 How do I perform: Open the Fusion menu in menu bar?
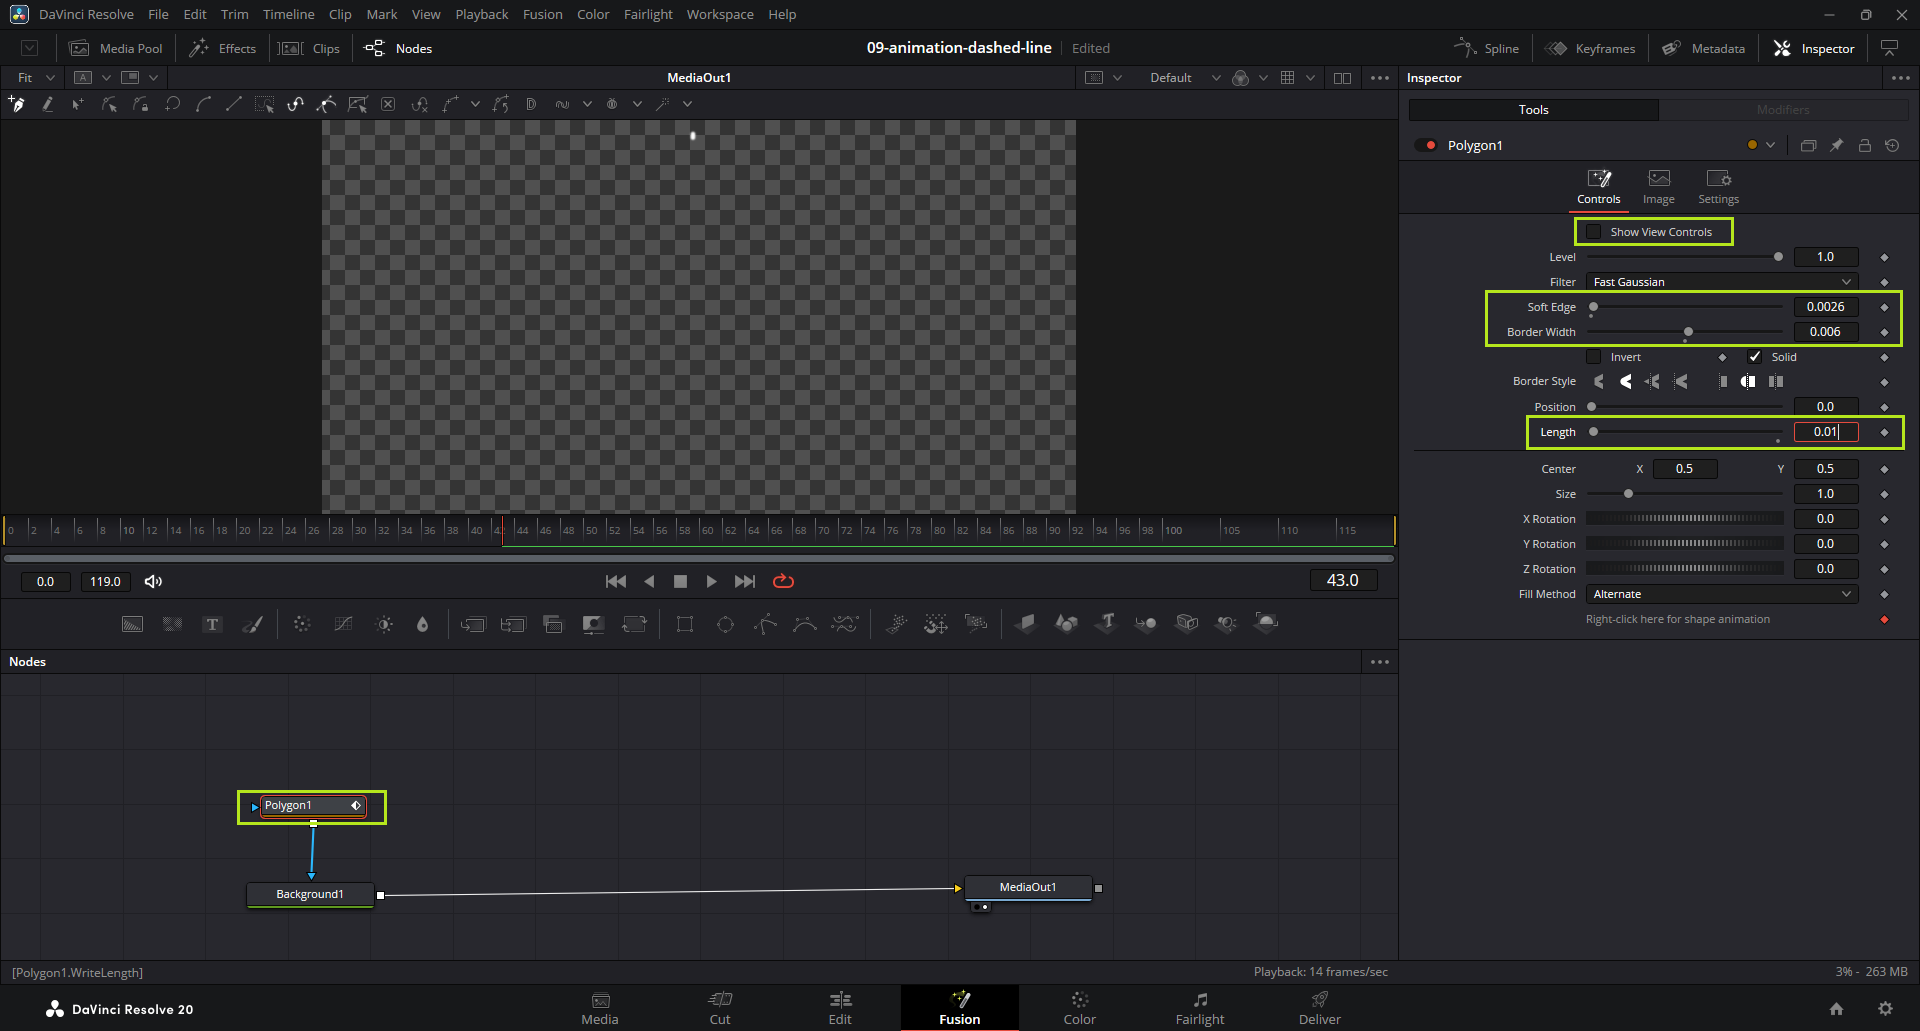[542, 14]
